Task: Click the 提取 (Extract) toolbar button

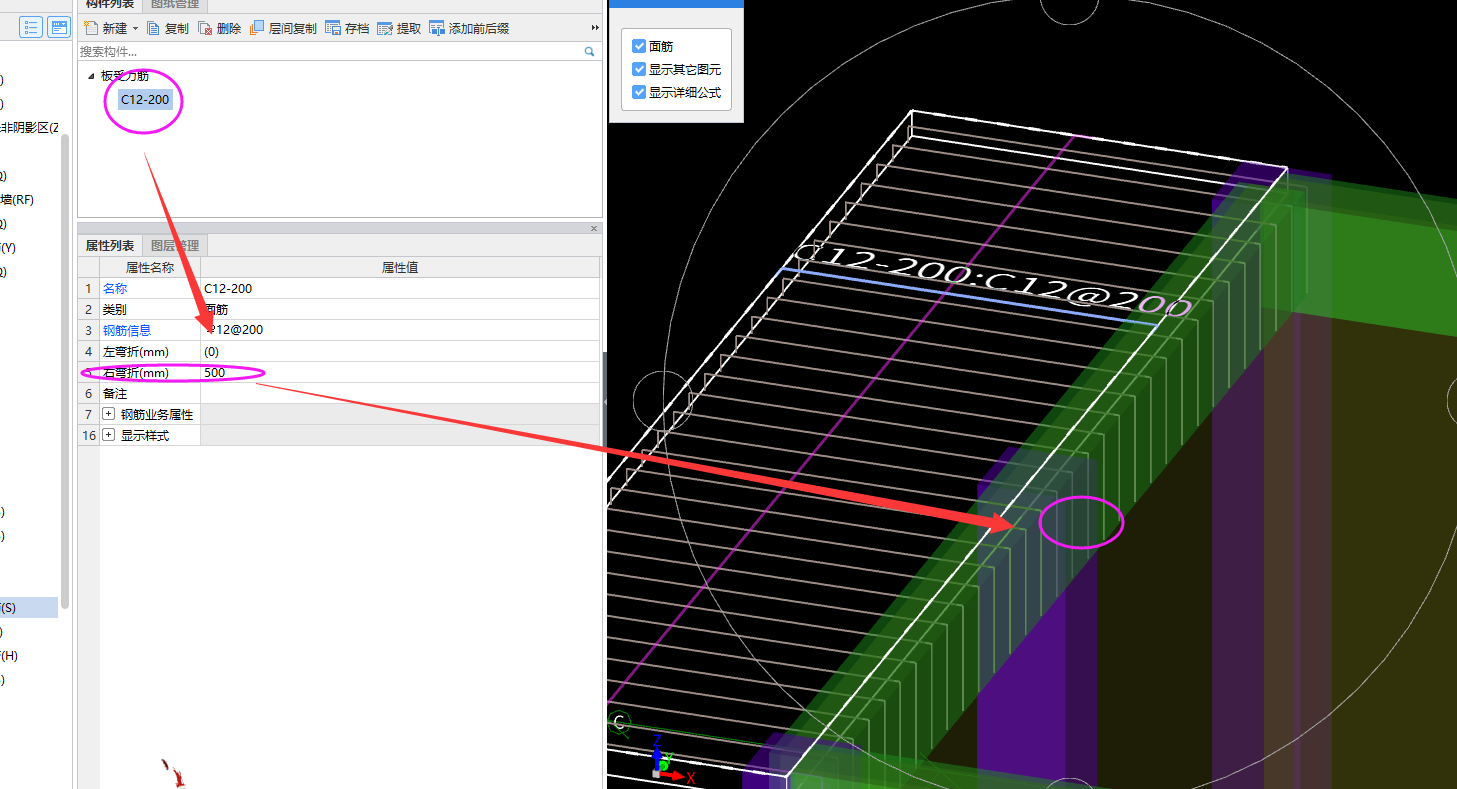Action: tap(399, 28)
